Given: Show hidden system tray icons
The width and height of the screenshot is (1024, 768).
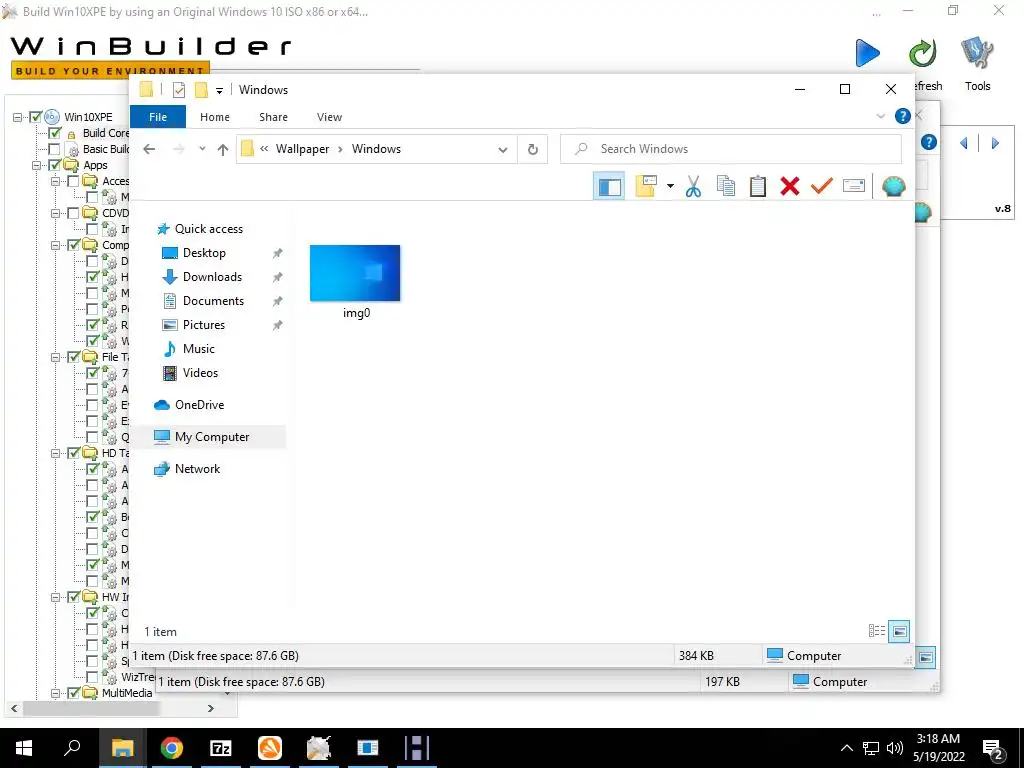Looking at the screenshot, I should 846,748.
